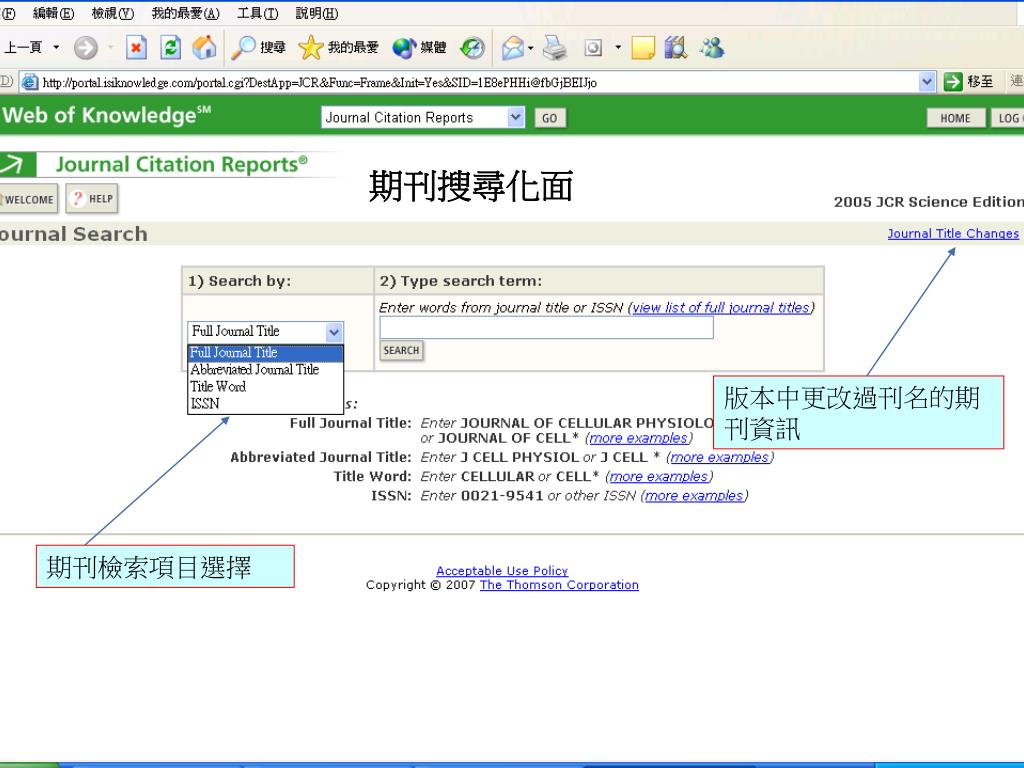Open more examples link for Full Journal Title
The width and height of the screenshot is (1024, 768).
[x=638, y=438]
